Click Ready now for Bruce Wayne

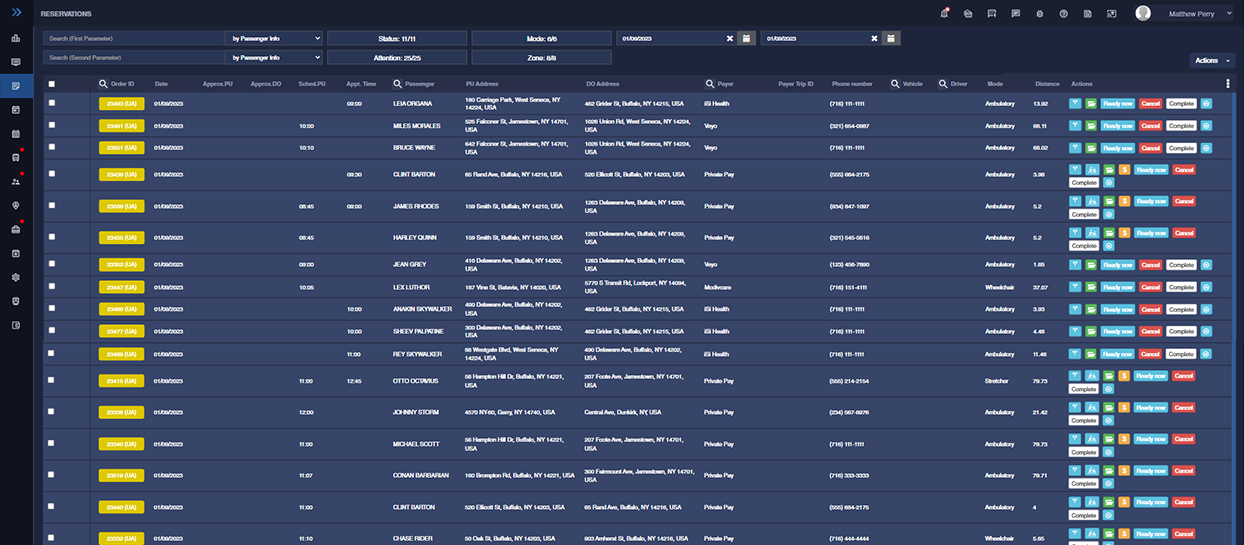click(1118, 148)
